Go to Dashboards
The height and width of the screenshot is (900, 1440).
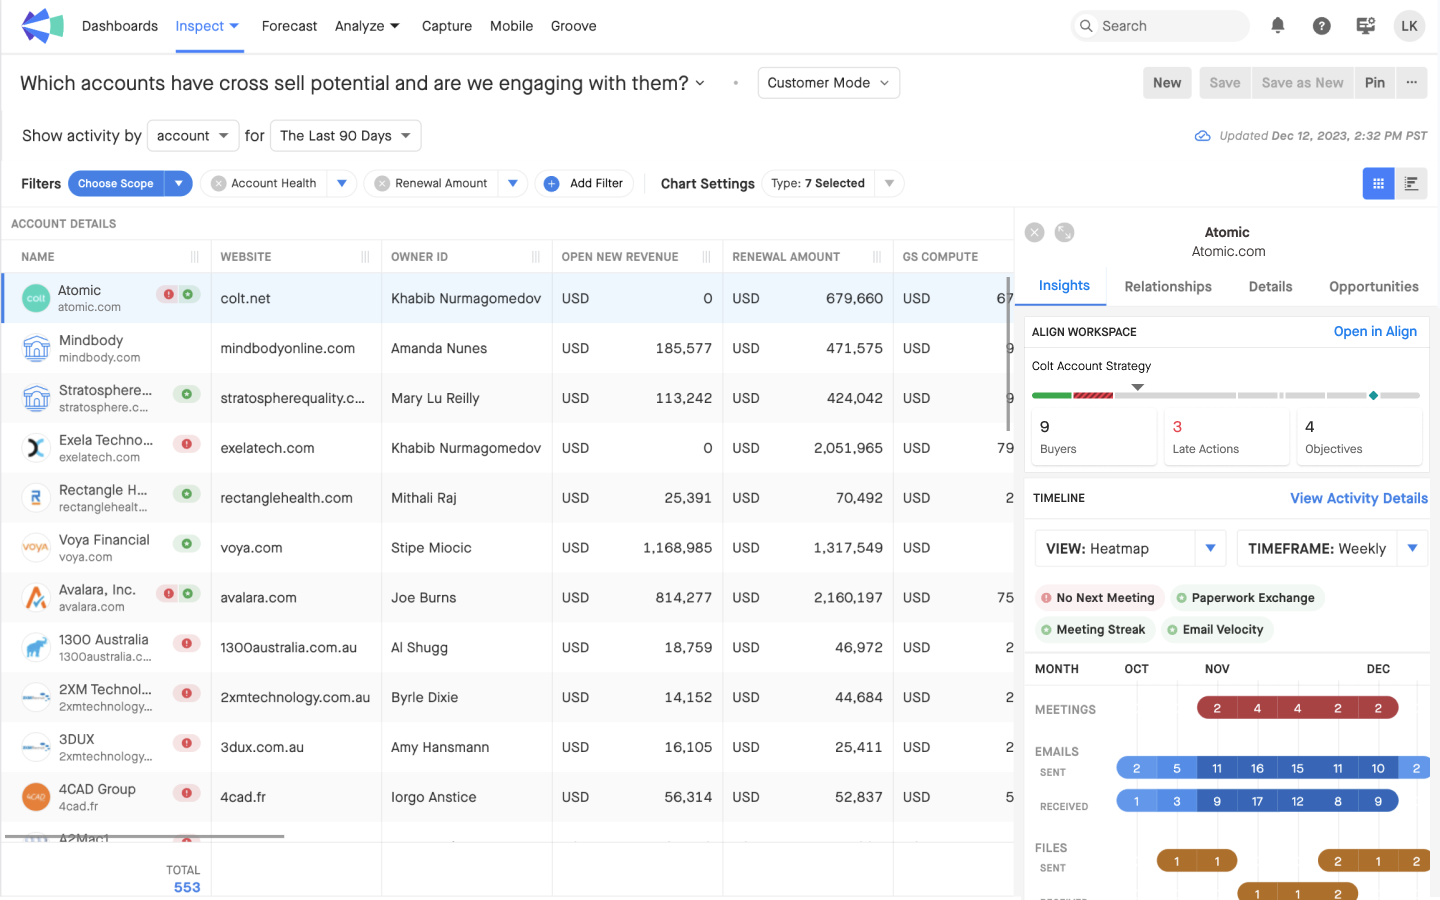pyautogui.click(x=120, y=26)
